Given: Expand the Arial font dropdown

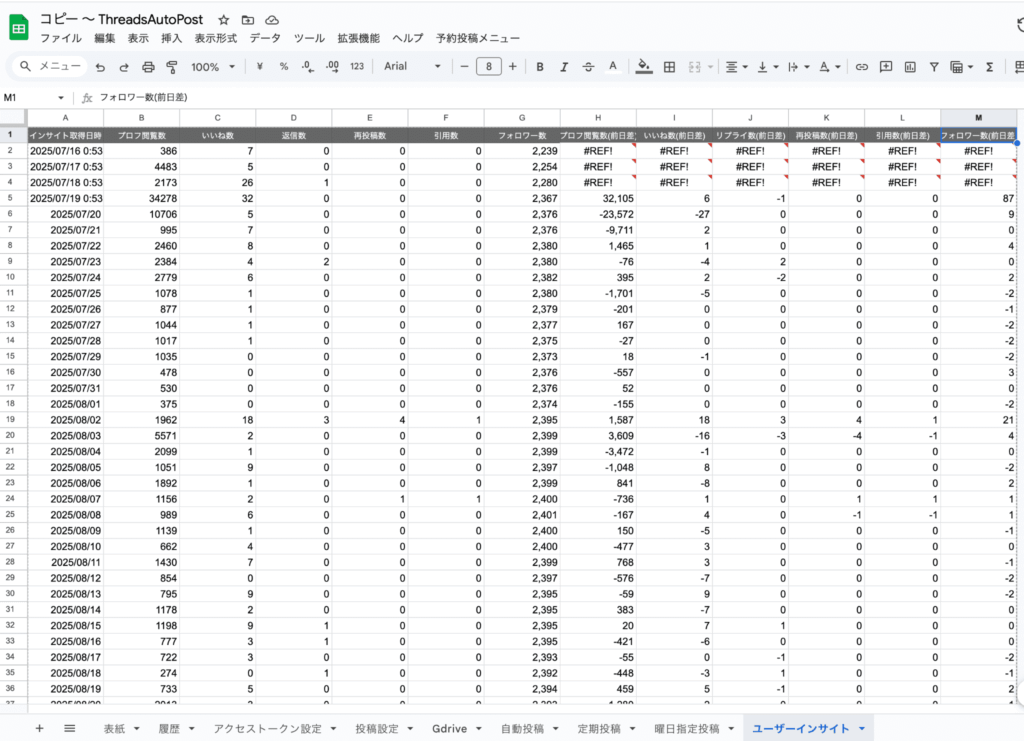Looking at the screenshot, I should (411, 67).
